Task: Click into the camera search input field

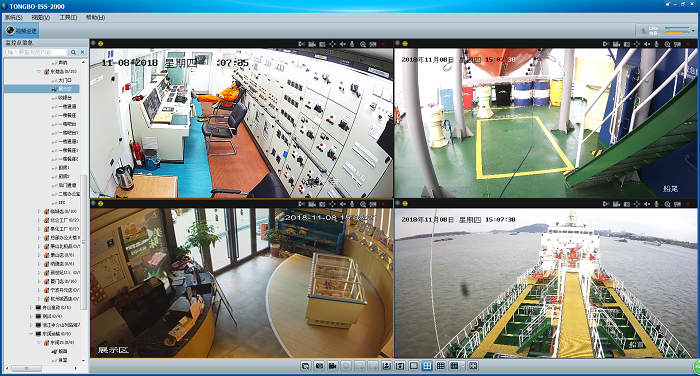Action: (36, 52)
